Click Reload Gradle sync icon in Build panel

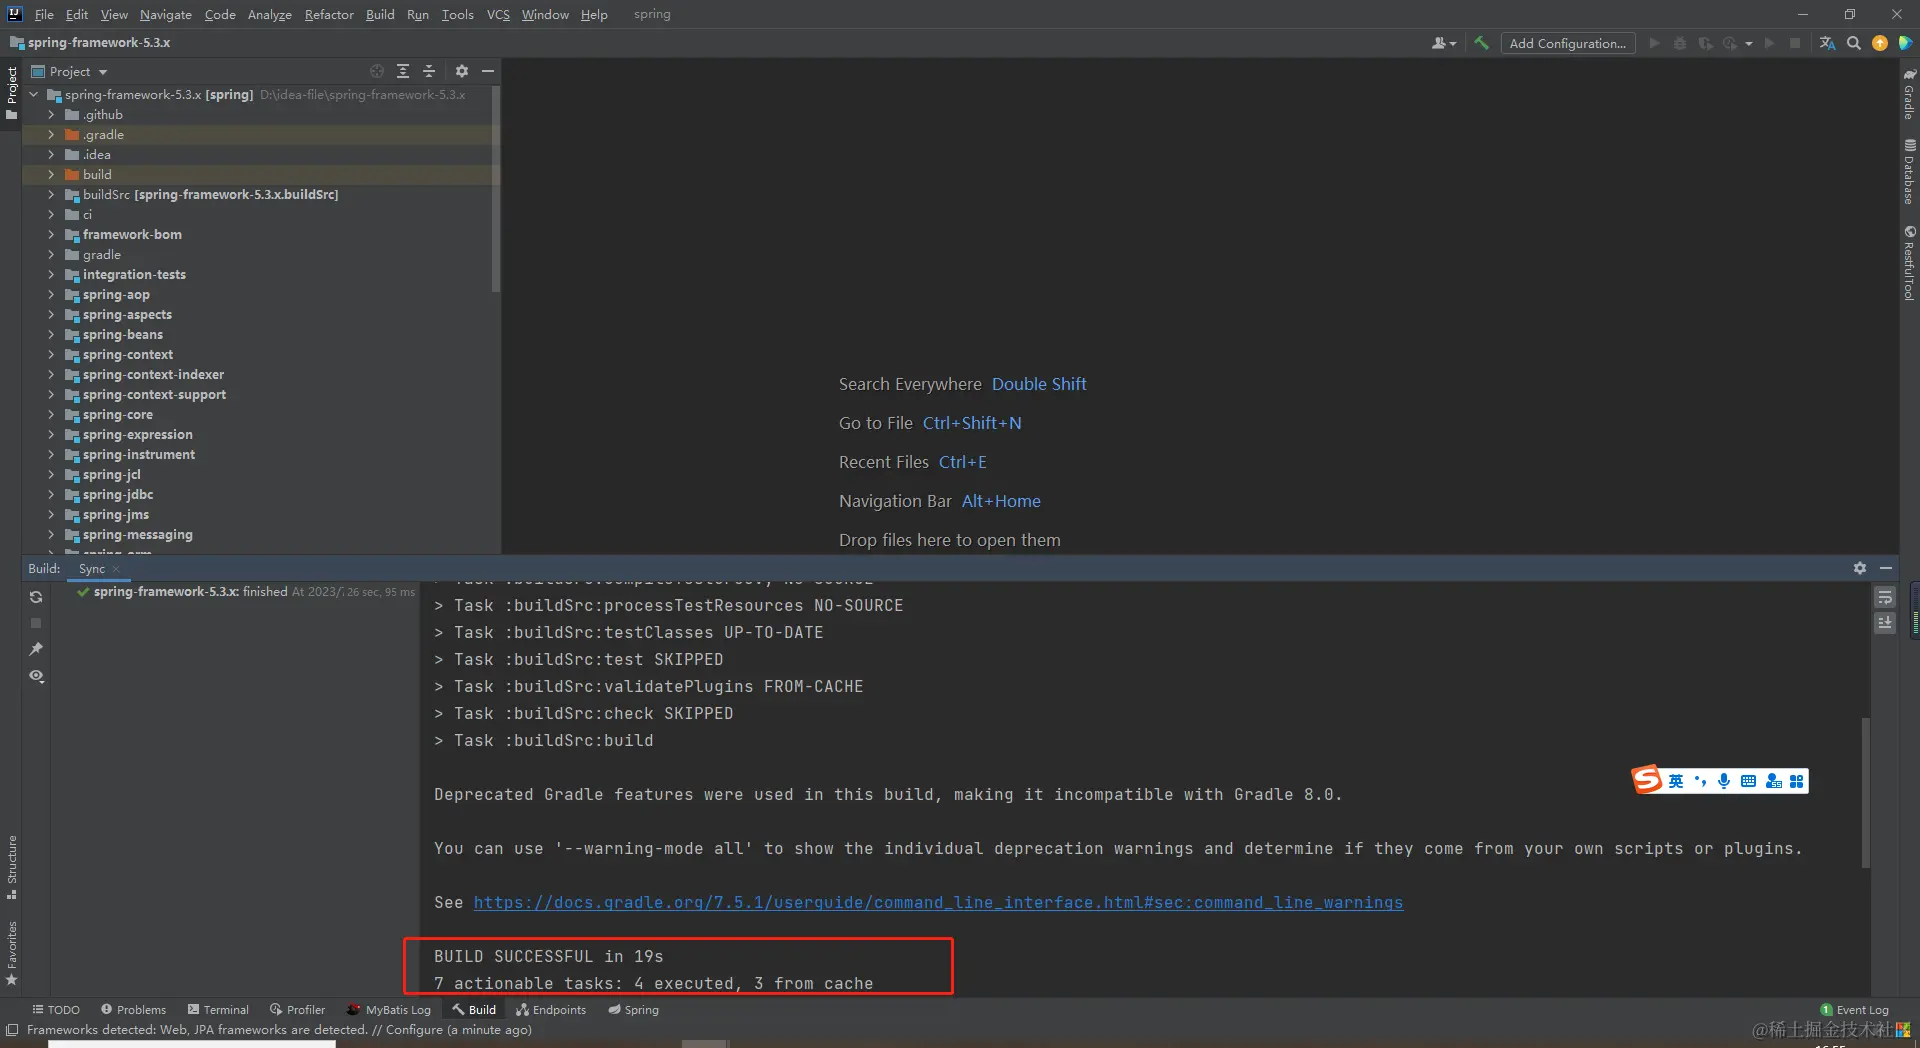point(36,597)
